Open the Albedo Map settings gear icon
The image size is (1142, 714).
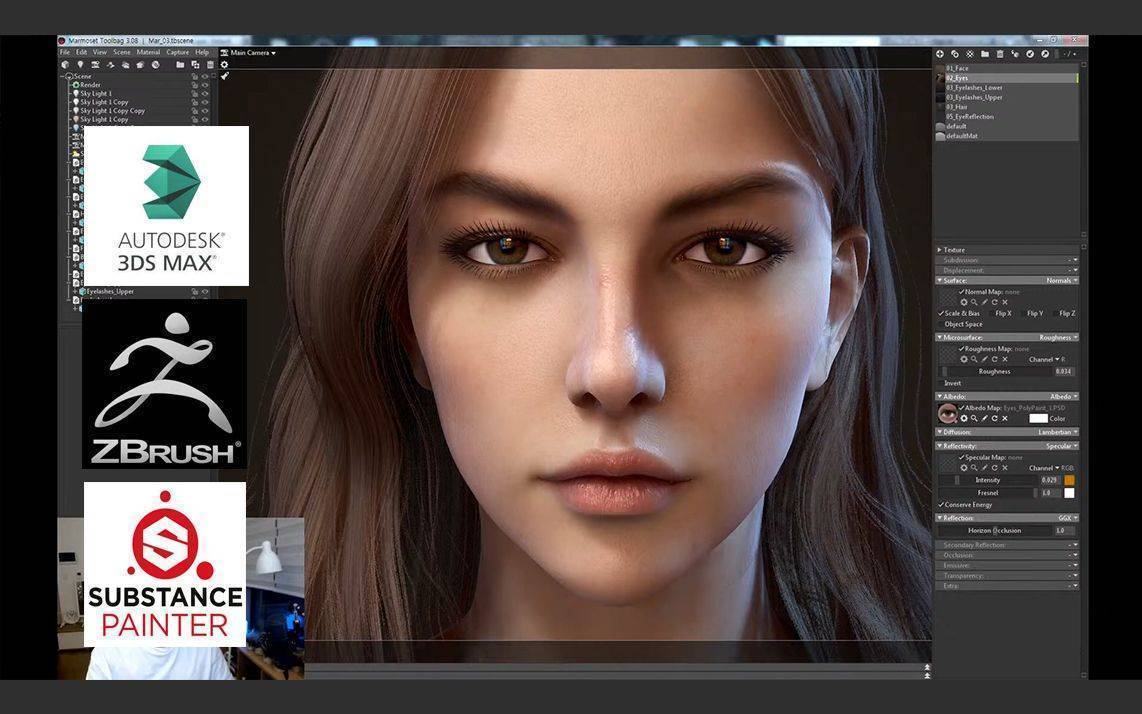pos(964,418)
